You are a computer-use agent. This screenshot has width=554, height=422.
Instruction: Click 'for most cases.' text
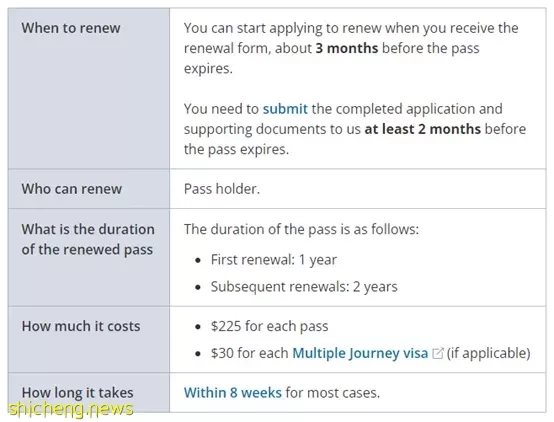point(332,393)
